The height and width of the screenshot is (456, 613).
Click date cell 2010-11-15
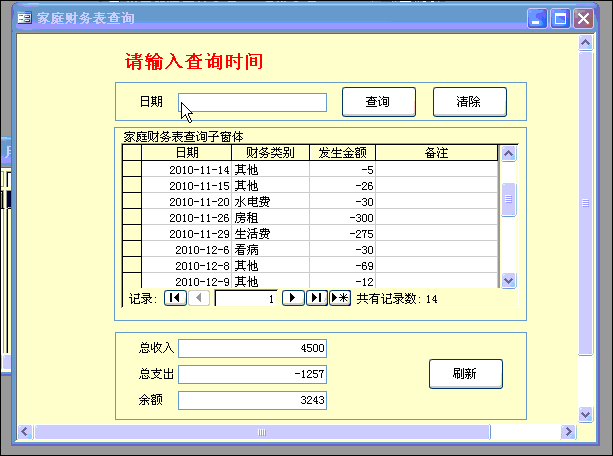click(x=186, y=185)
